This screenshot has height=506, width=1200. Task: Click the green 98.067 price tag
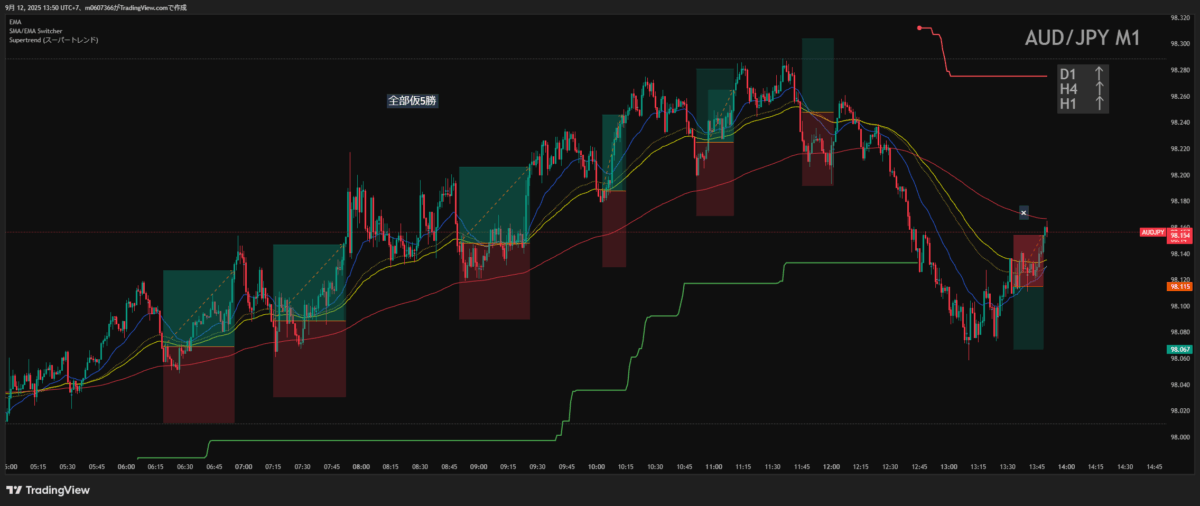(x=1179, y=350)
